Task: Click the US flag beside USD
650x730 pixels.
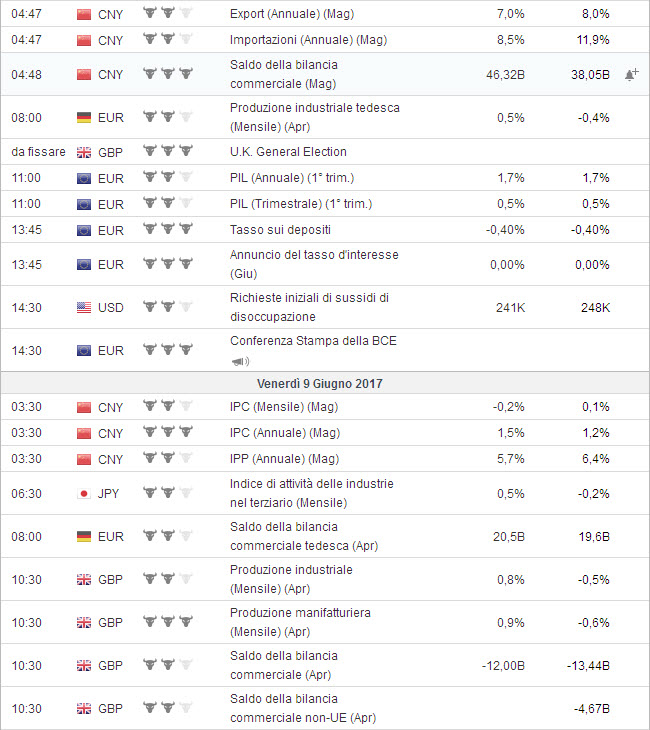Action: pyautogui.click(x=84, y=307)
